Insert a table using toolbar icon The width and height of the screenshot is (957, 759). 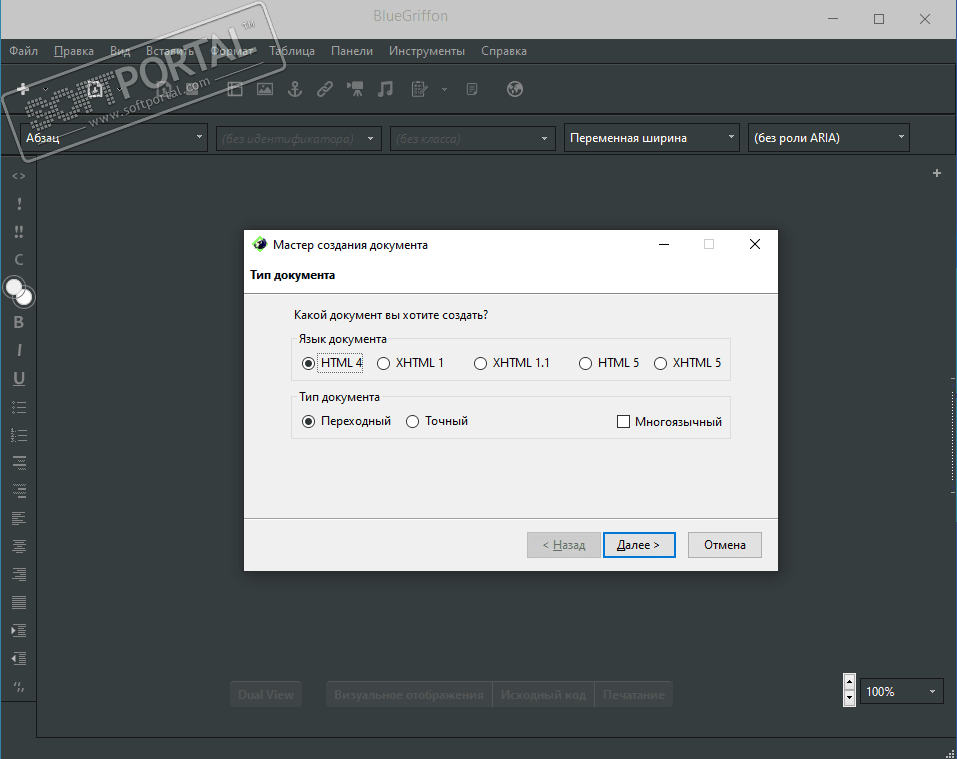point(235,89)
